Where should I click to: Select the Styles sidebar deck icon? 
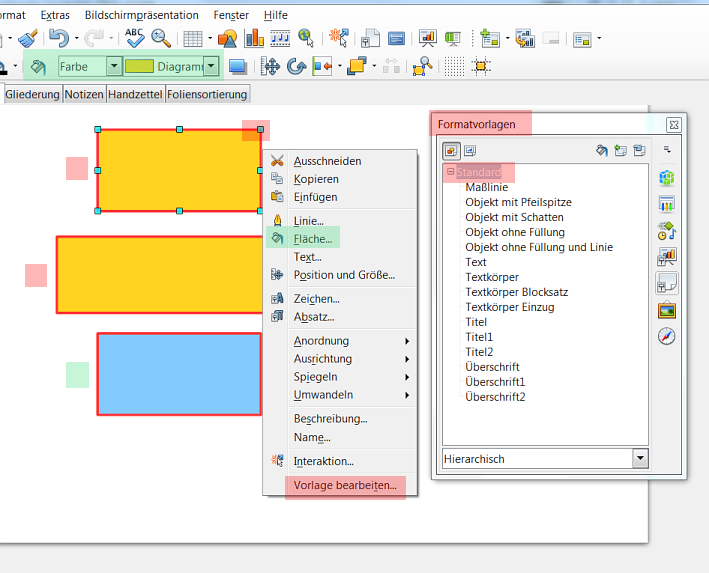666,284
